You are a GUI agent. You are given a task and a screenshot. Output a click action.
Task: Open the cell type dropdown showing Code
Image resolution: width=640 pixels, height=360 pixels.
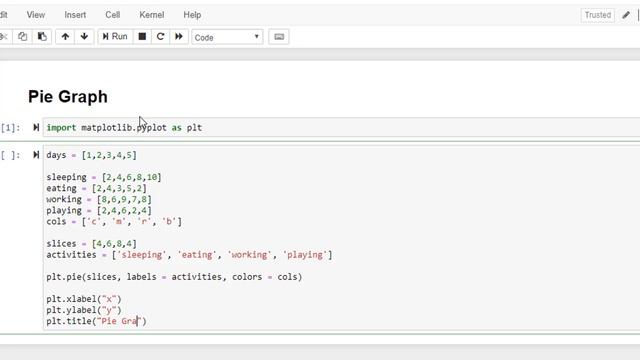227,37
